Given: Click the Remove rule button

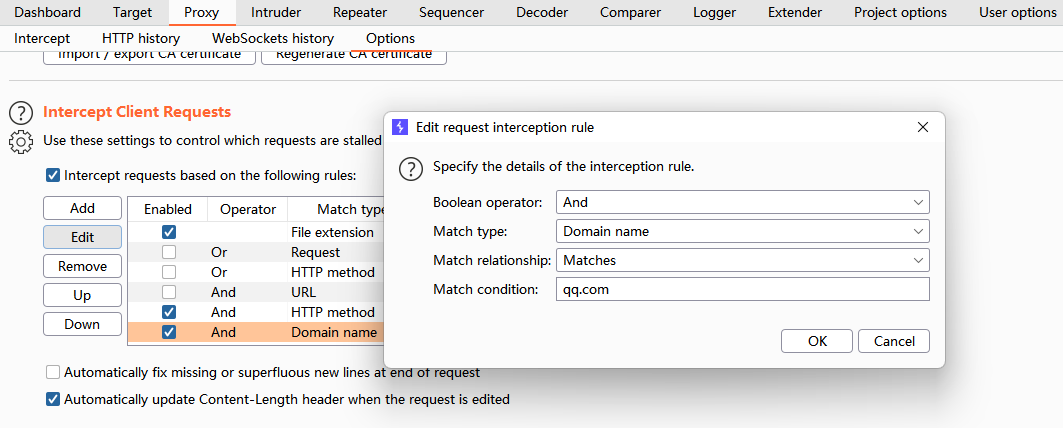Looking at the screenshot, I should 83,267.
